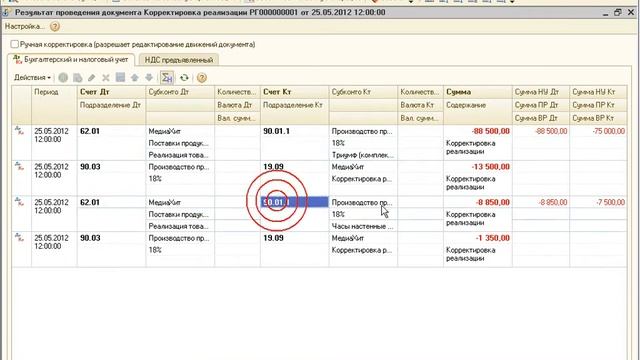Click the Сумма column header

tap(478, 92)
